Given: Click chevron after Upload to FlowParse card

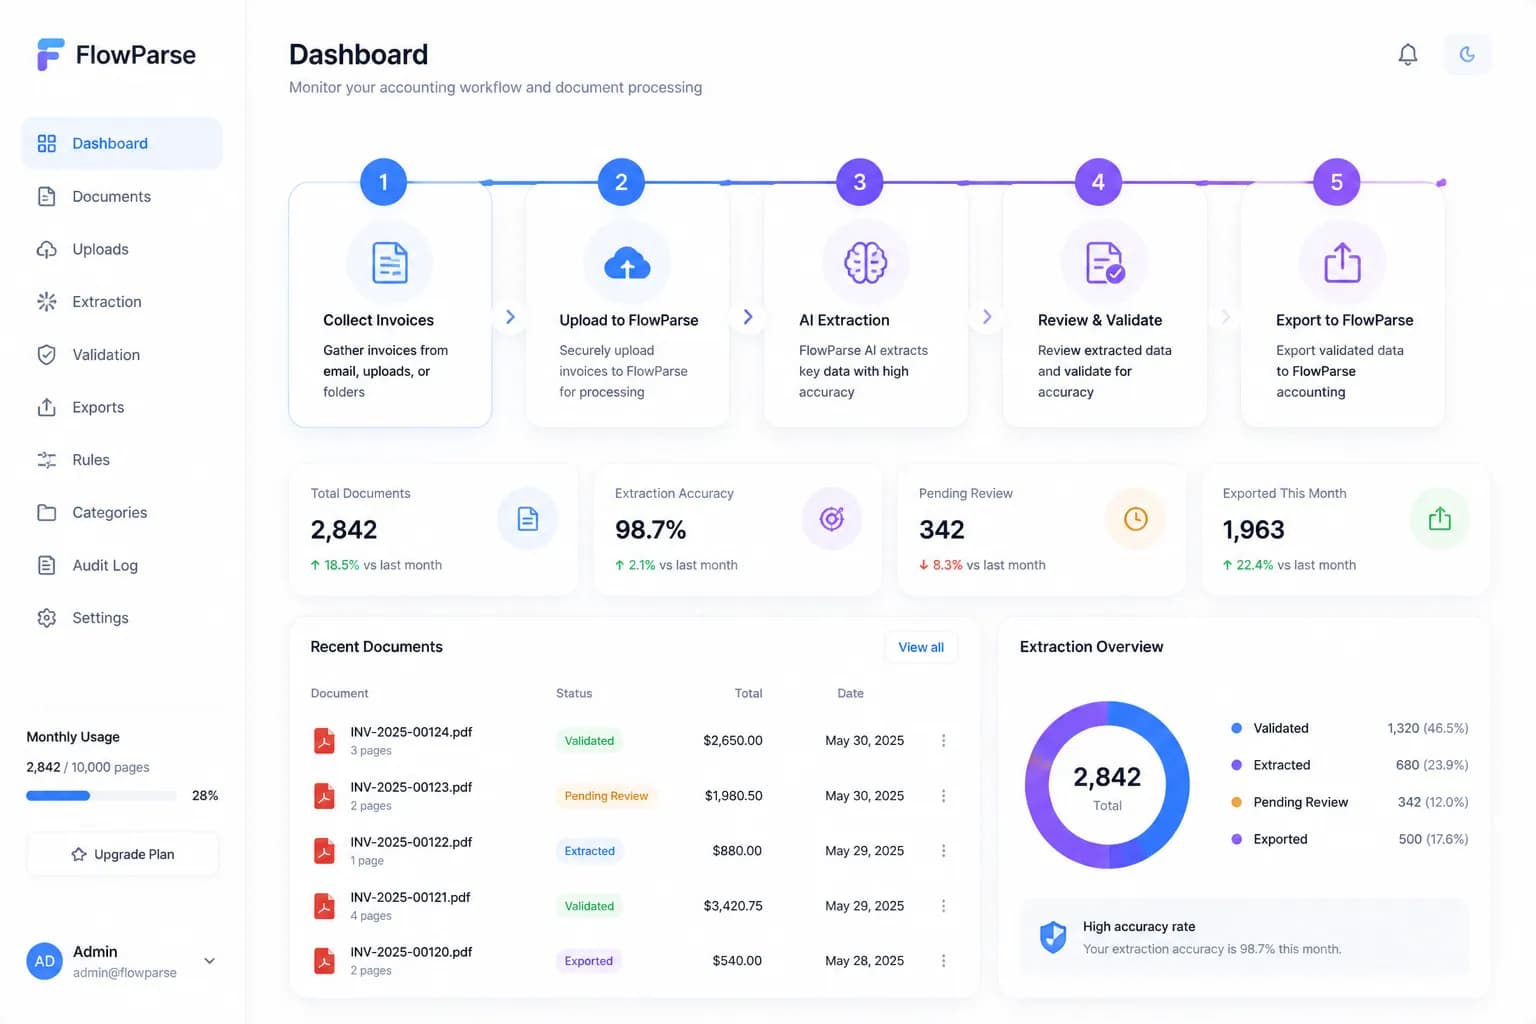Looking at the screenshot, I should [x=748, y=317].
